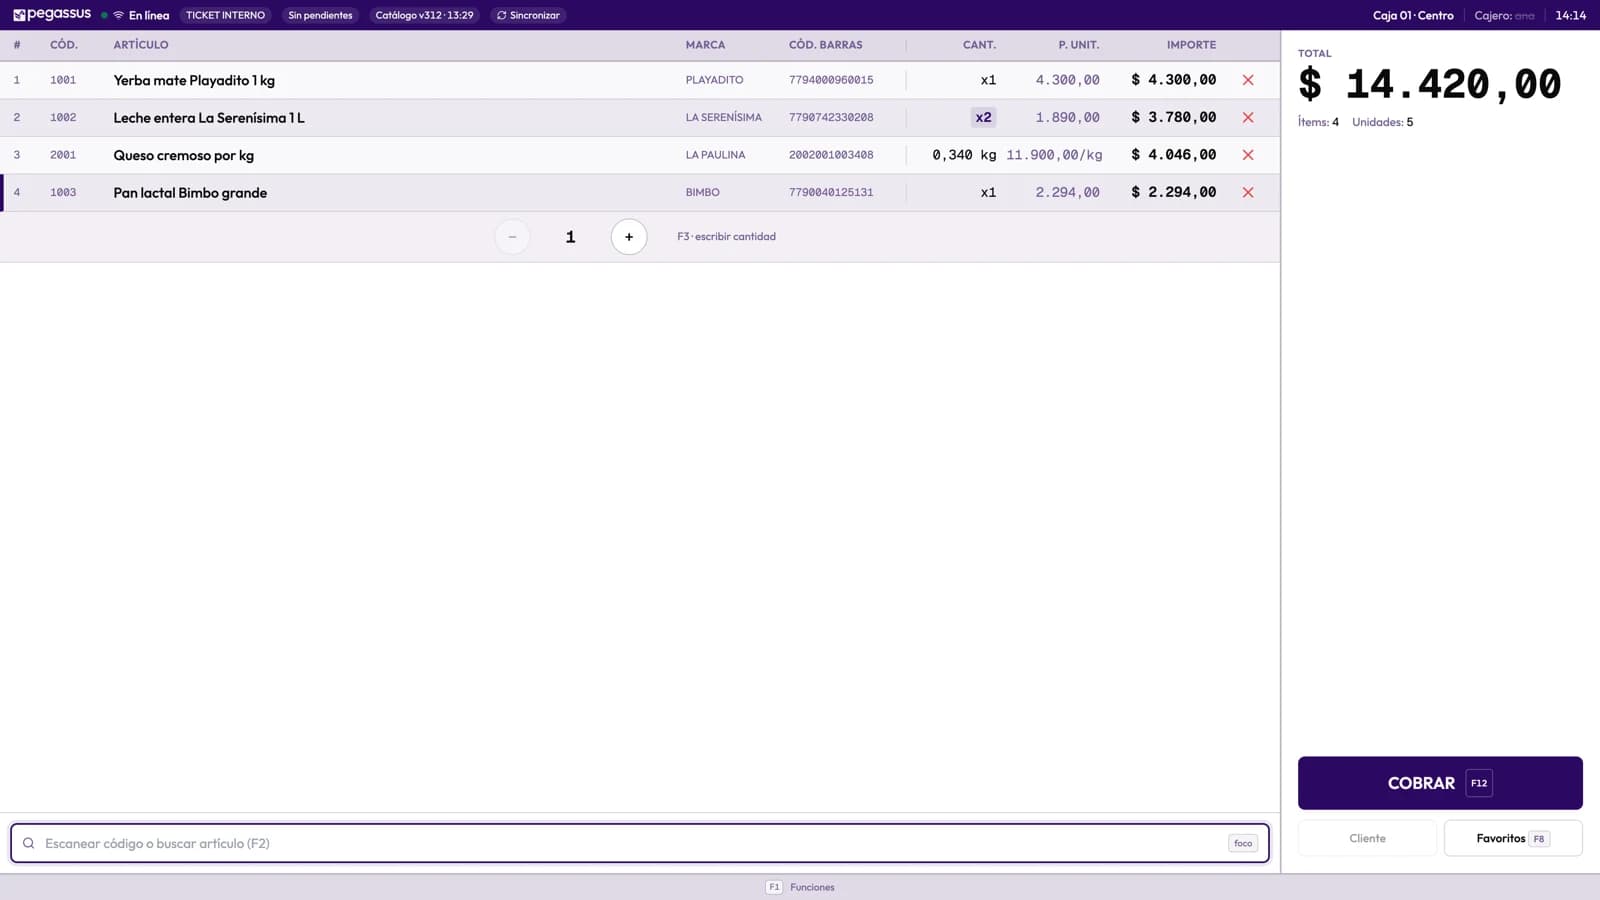Click the 0,340 kg quantity for Queso cremoso
The height and width of the screenshot is (900, 1600).
964,155
